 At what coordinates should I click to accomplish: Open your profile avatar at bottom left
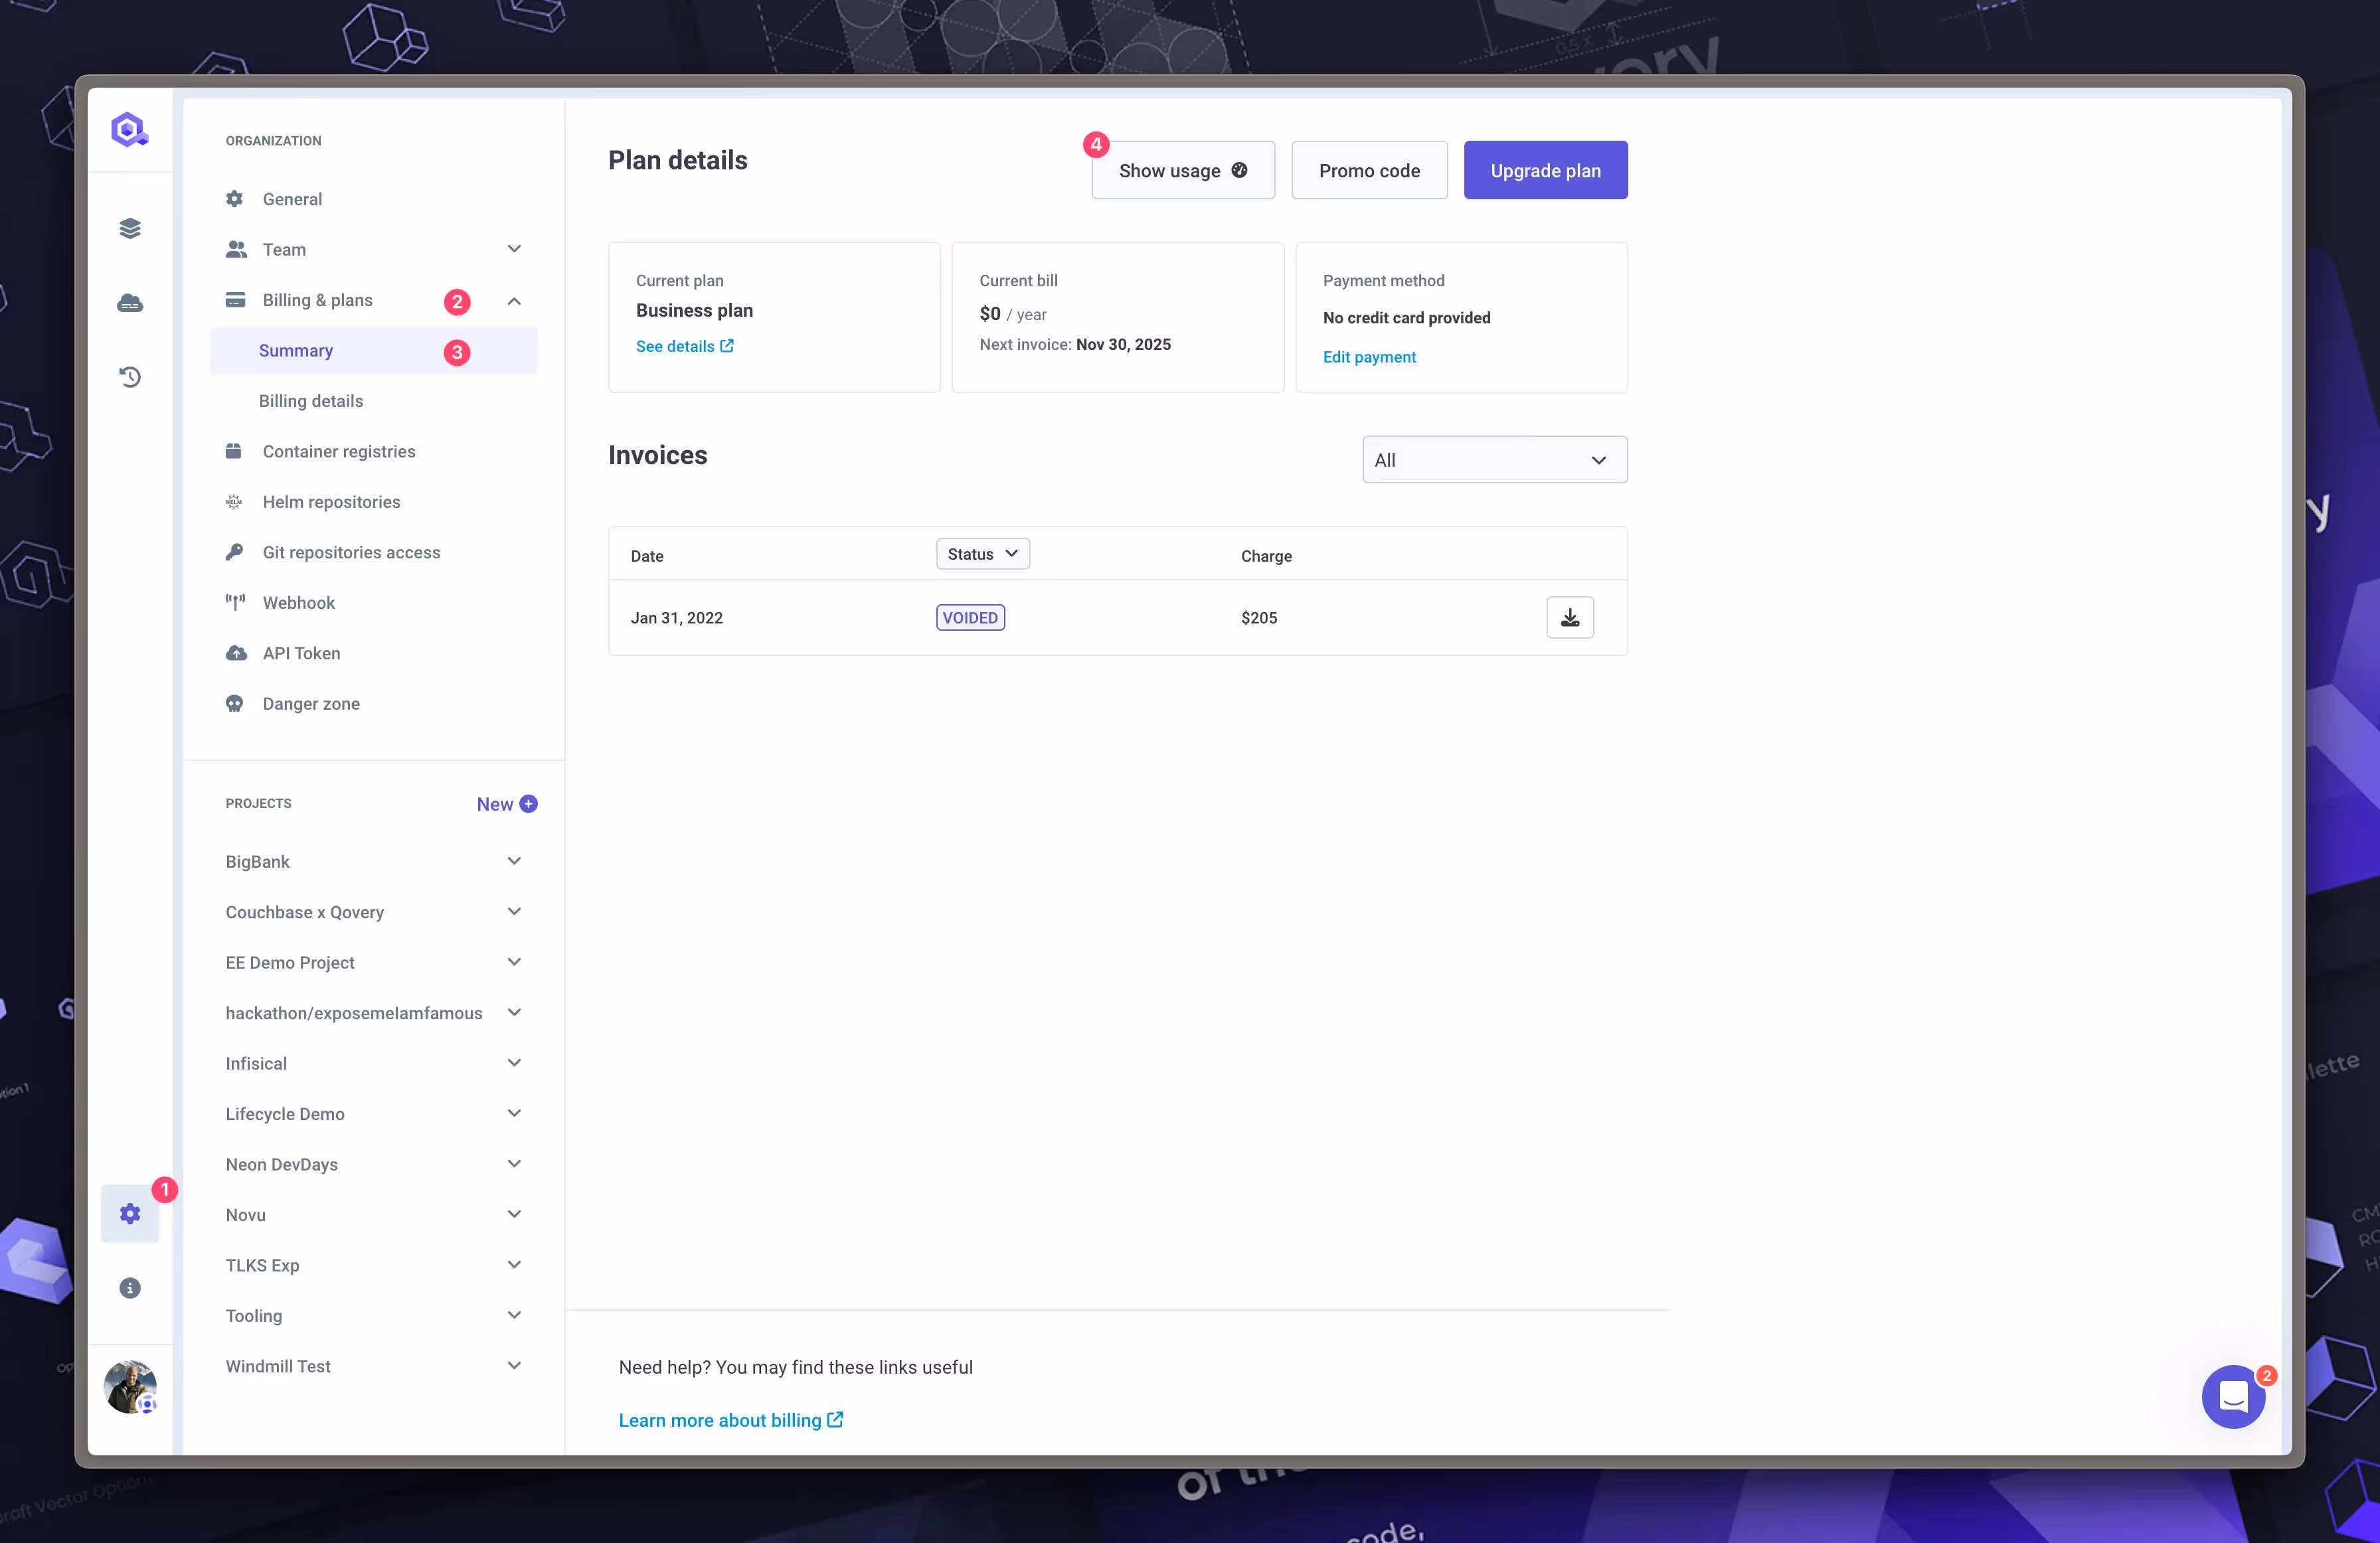tap(129, 1387)
